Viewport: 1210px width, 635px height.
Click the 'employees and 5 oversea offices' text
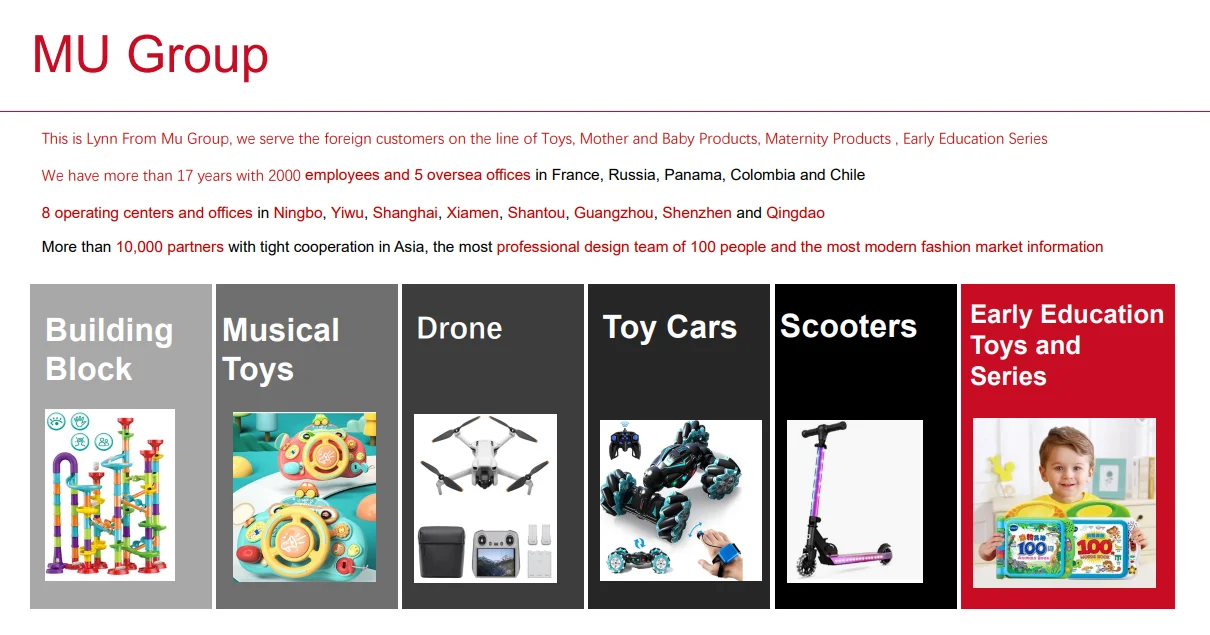coord(418,175)
